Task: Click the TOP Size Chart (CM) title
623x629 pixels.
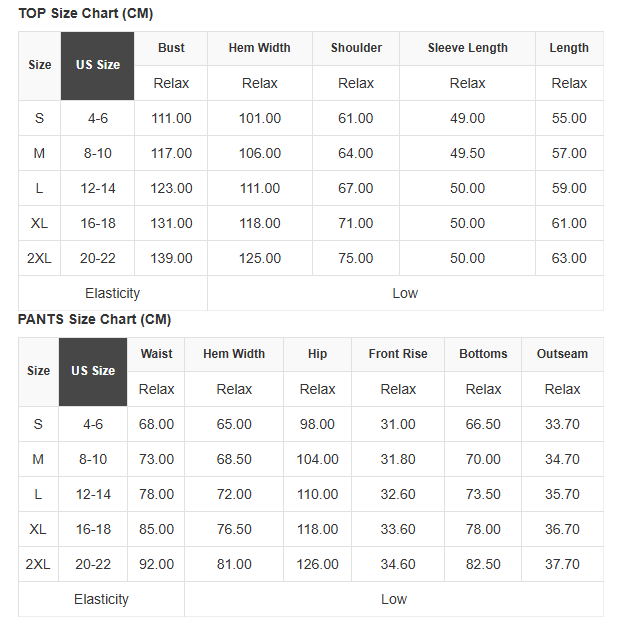Action: (x=86, y=14)
